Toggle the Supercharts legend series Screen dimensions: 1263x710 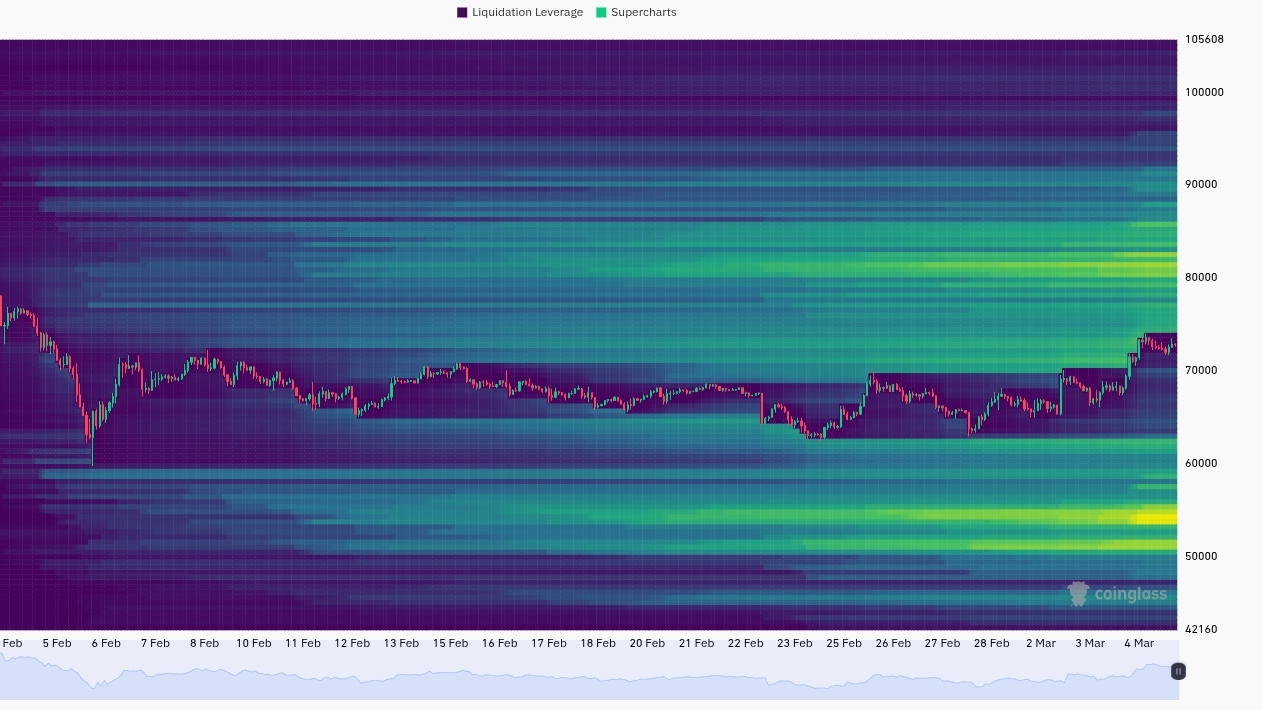[636, 13]
